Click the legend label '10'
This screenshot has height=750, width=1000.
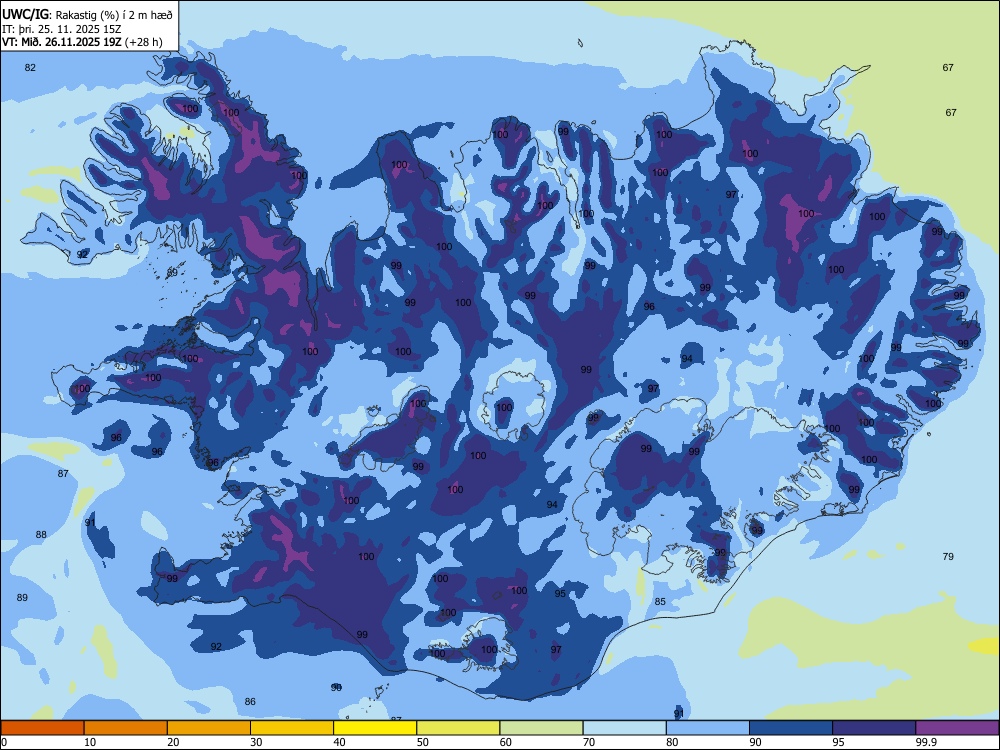[90, 742]
